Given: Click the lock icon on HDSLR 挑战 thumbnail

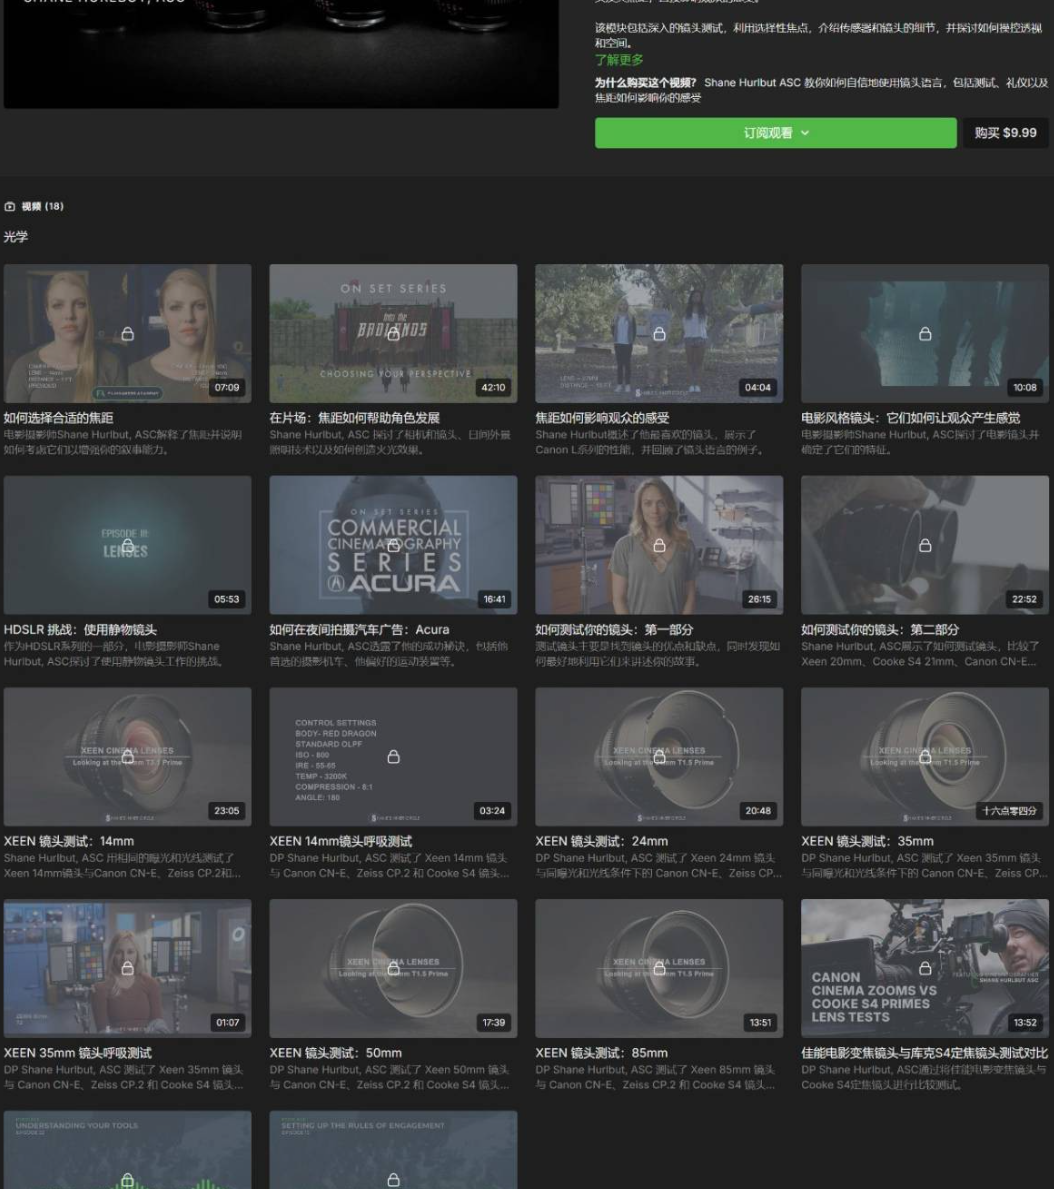Looking at the screenshot, I should 127,545.
